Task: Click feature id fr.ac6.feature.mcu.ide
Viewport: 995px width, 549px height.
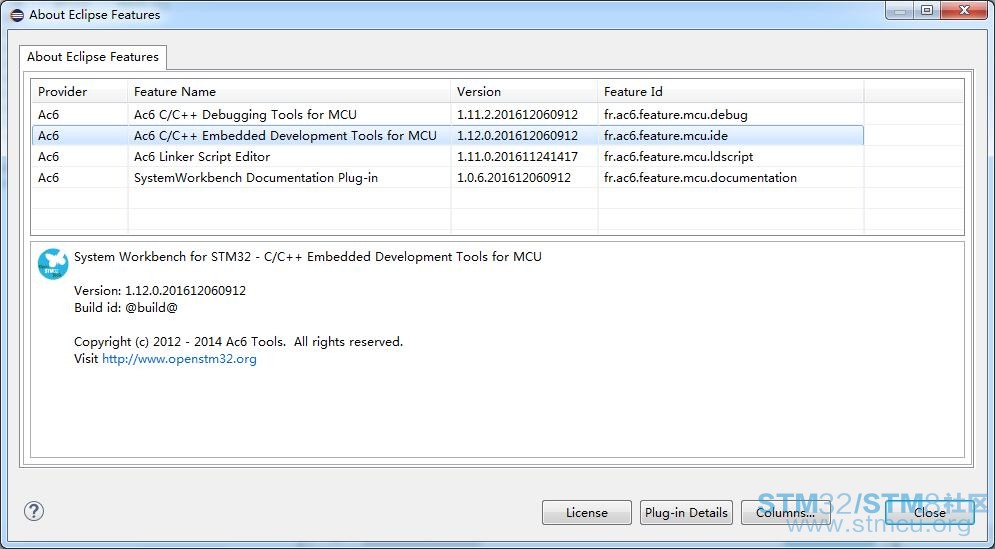Action: (666, 135)
